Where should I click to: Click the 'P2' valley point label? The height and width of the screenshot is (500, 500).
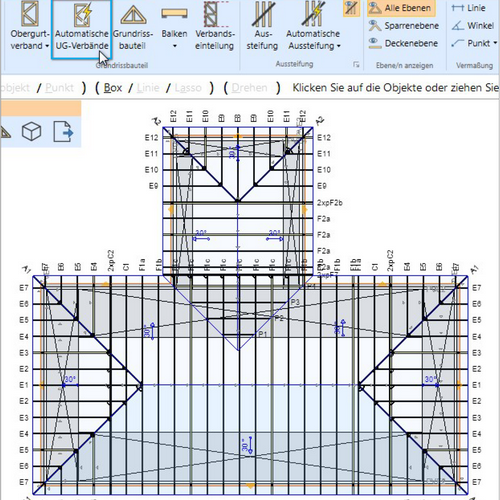279,318
